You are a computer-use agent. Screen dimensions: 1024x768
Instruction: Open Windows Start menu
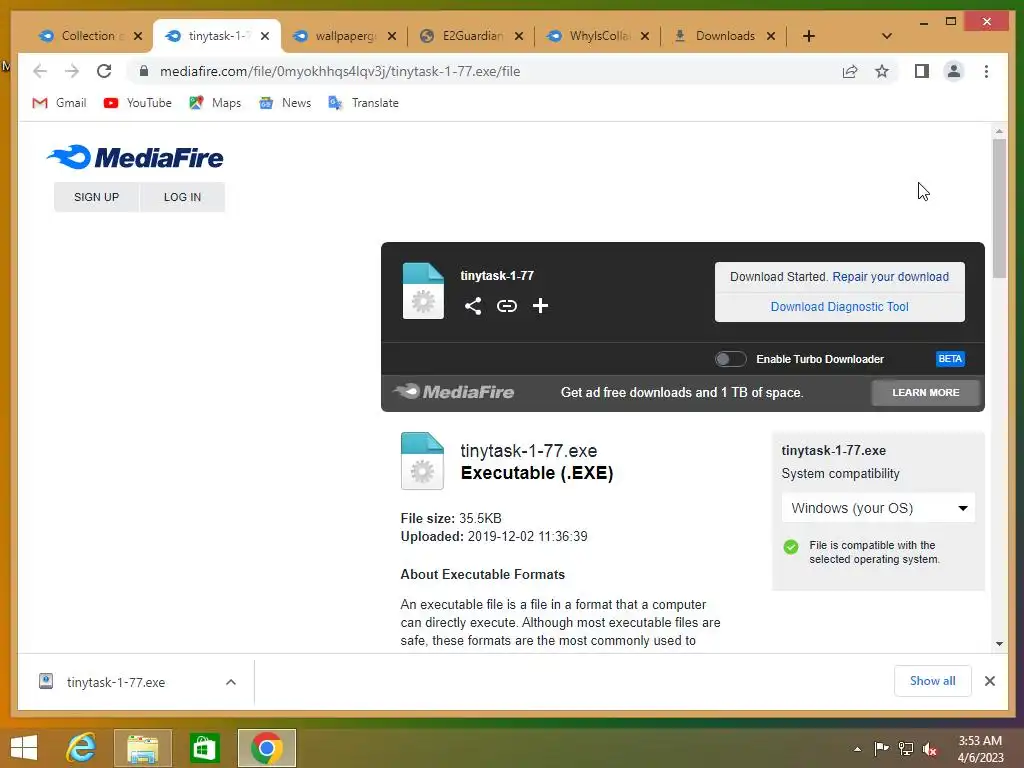click(24, 748)
